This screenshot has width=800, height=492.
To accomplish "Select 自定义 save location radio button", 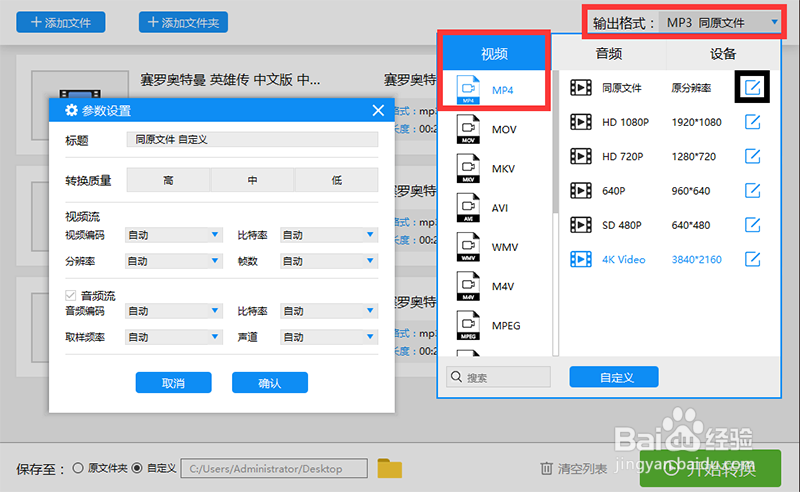I will point(137,468).
